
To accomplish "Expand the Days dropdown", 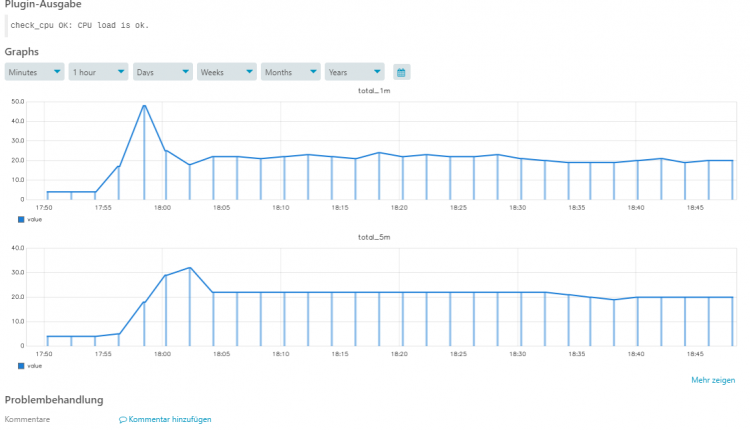I will tap(163, 72).
